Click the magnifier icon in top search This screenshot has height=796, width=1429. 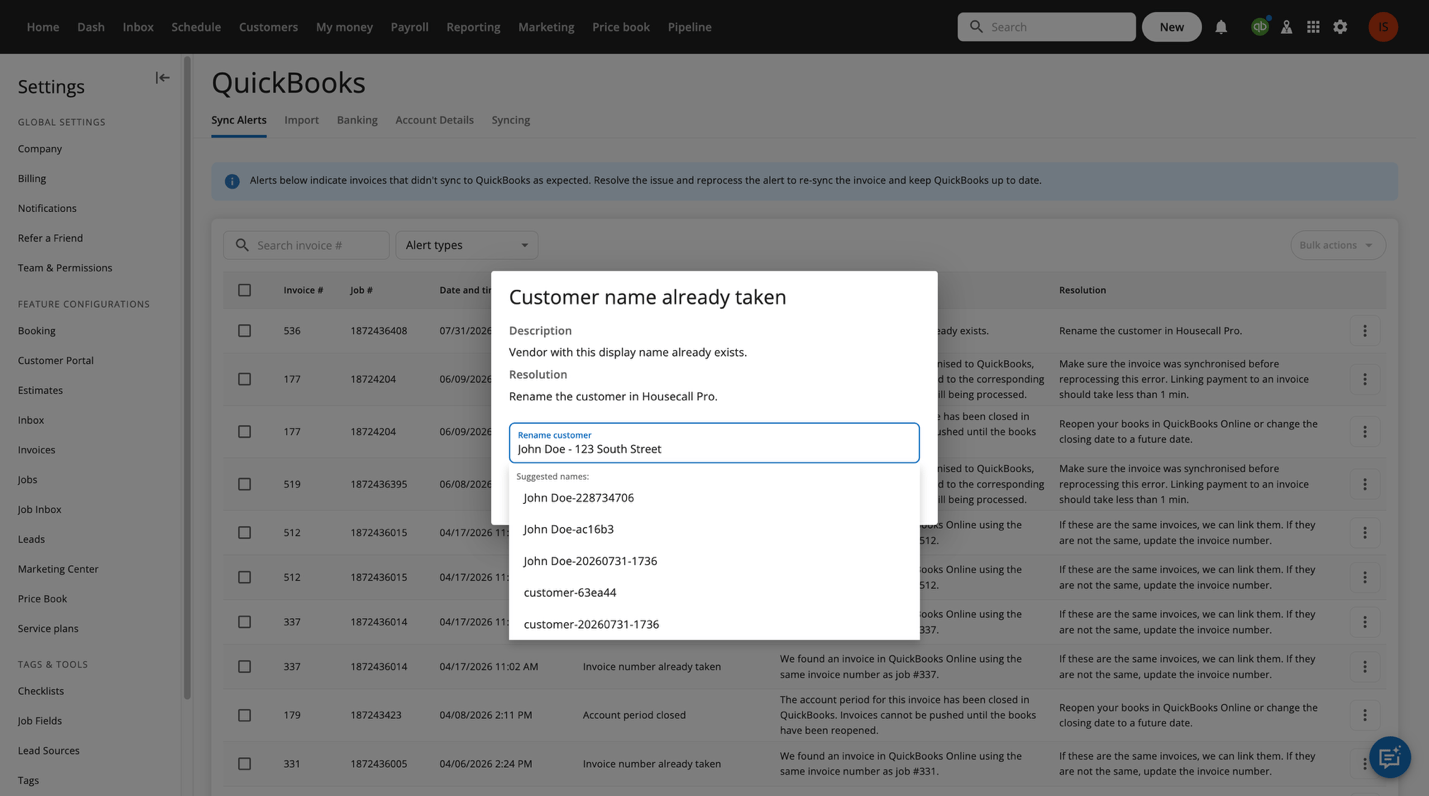976,27
